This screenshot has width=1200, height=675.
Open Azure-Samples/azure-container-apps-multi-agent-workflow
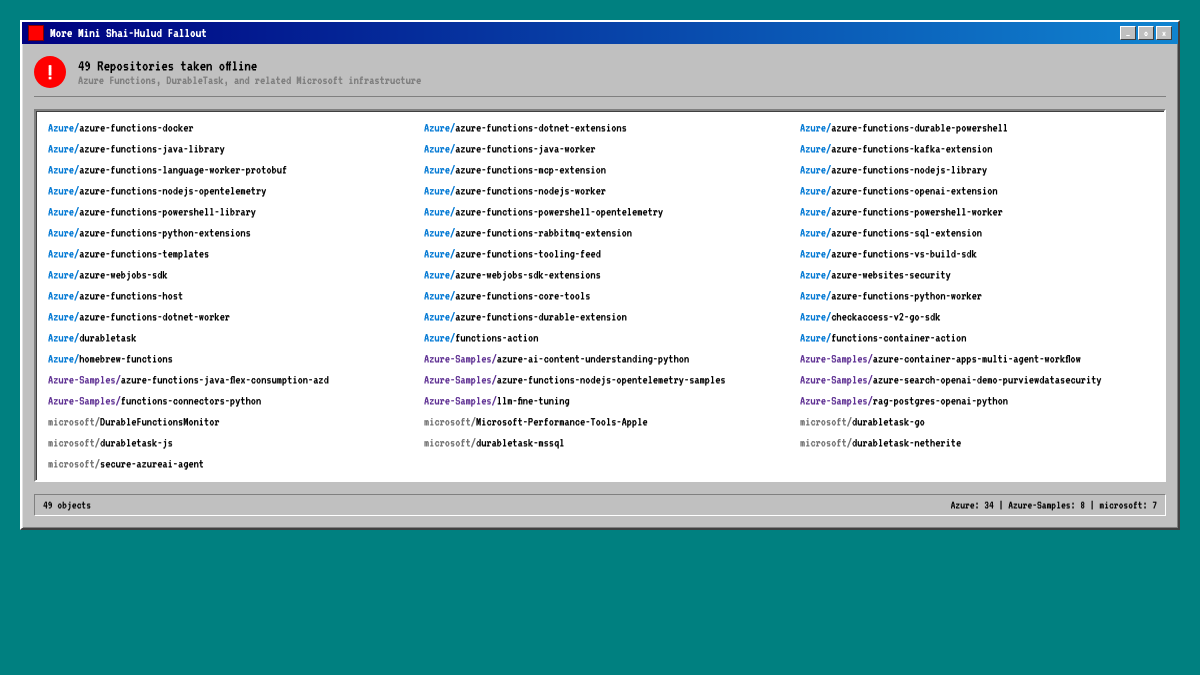pyautogui.click(x=940, y=359)
